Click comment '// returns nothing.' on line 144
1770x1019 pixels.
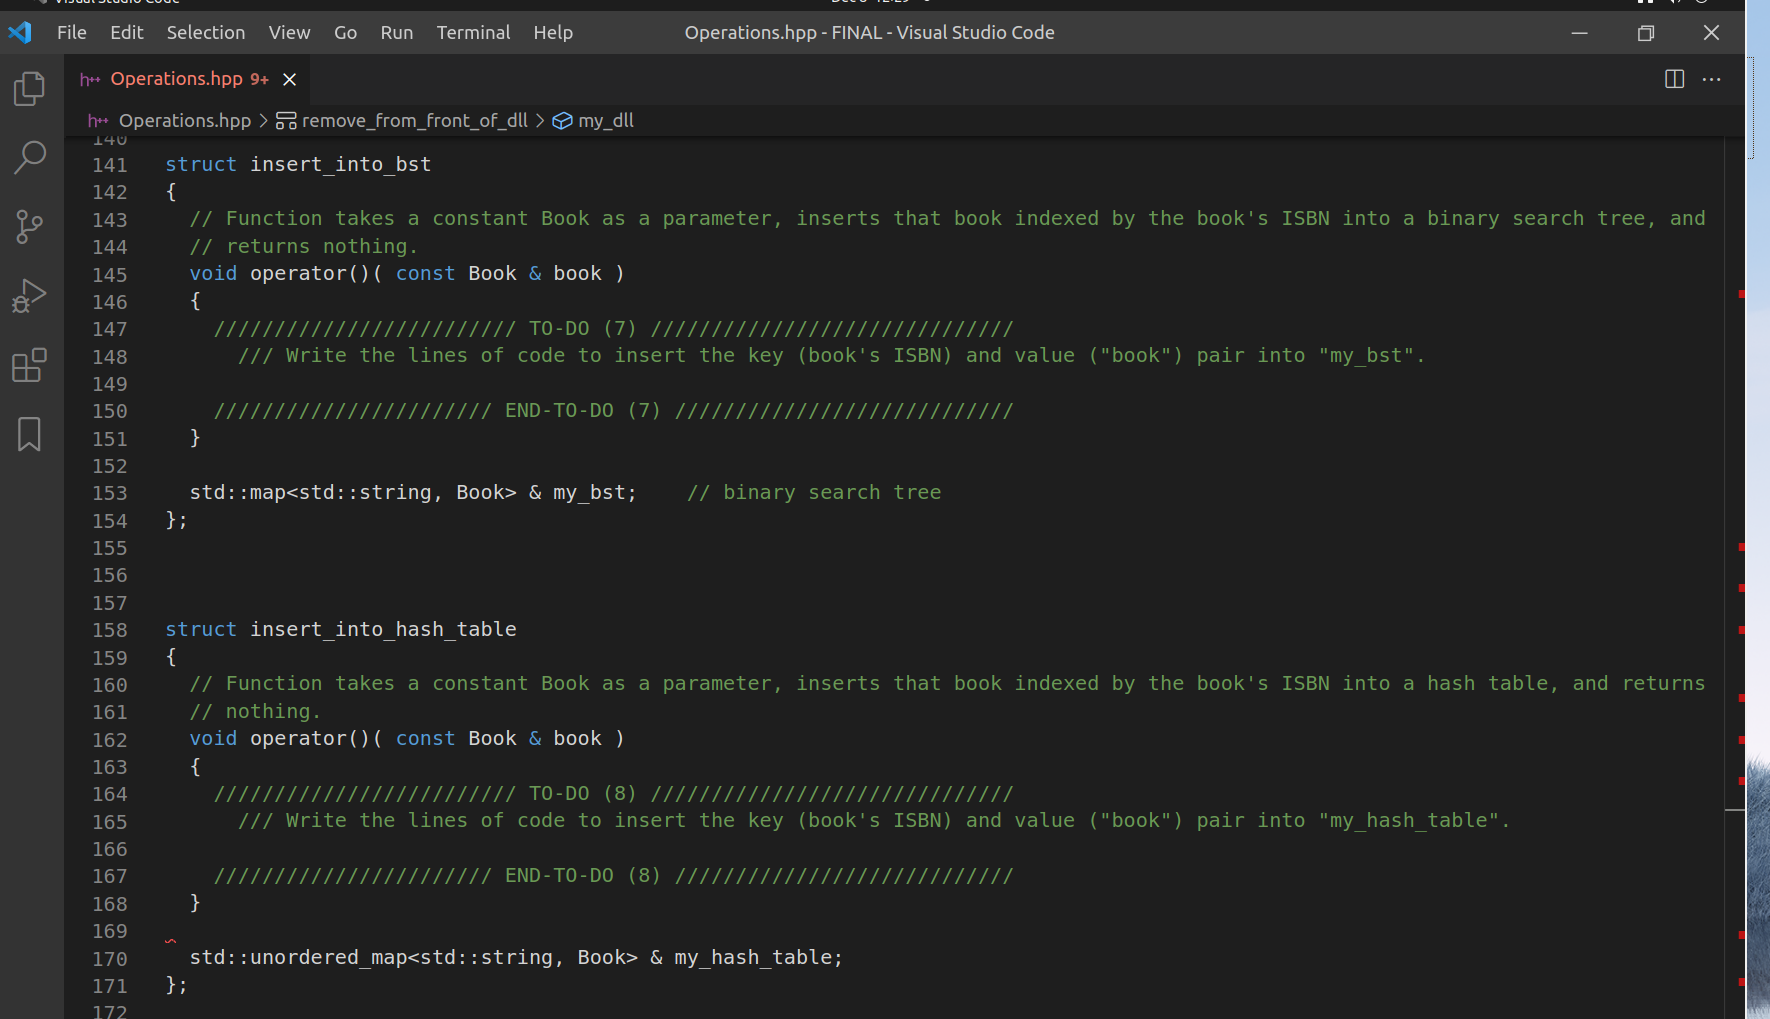(x=304, y=246)
